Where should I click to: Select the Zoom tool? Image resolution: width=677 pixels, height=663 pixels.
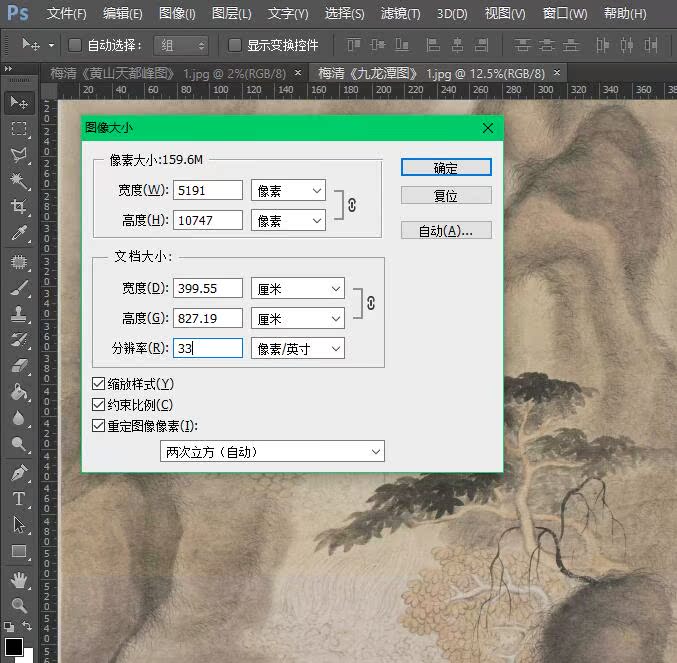coord(19,605)
